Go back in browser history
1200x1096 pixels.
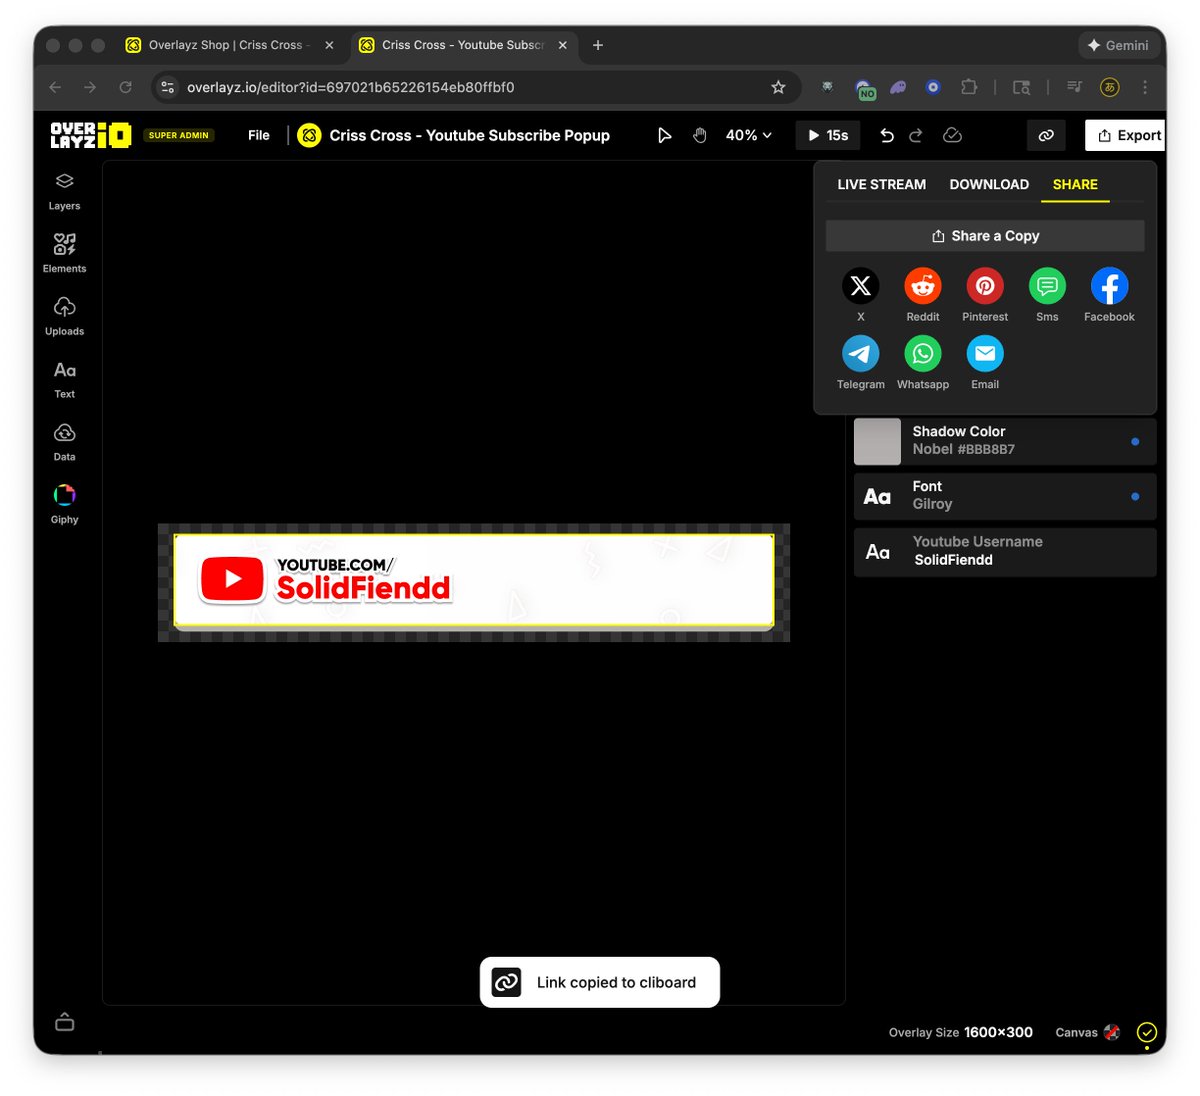(55, 87)
